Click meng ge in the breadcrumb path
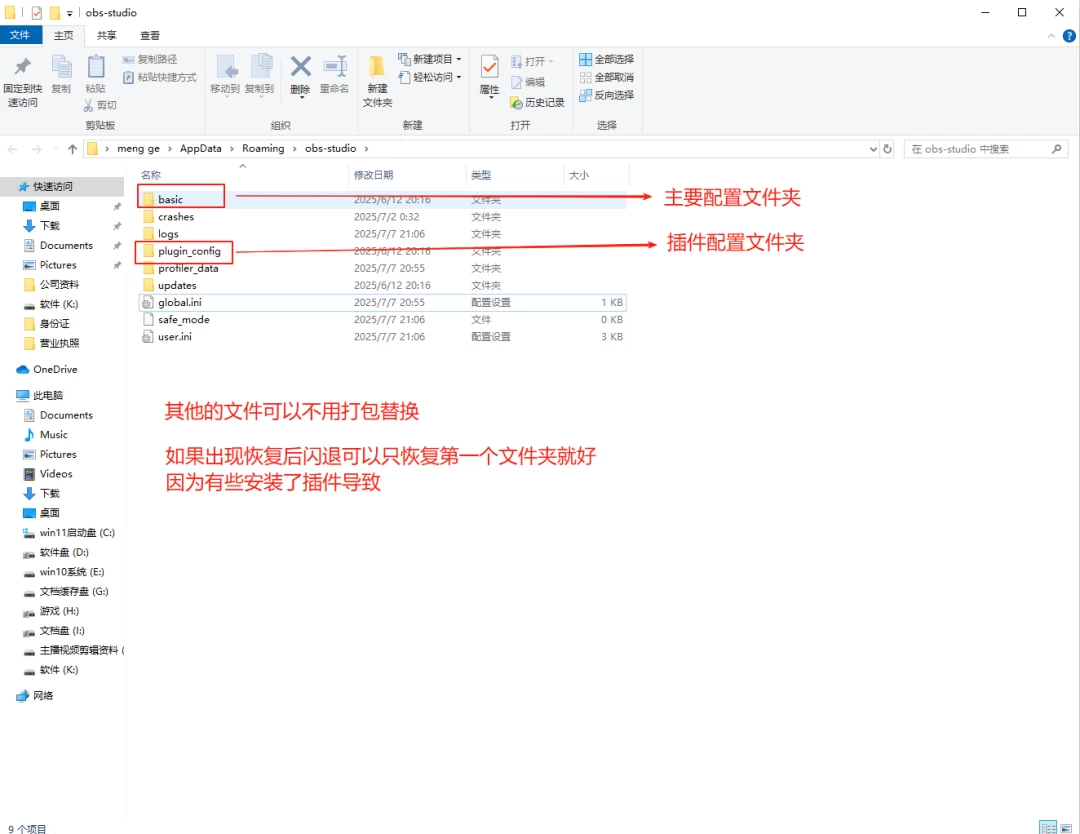Screen dimensions: 1080x834 click(138, 149)
